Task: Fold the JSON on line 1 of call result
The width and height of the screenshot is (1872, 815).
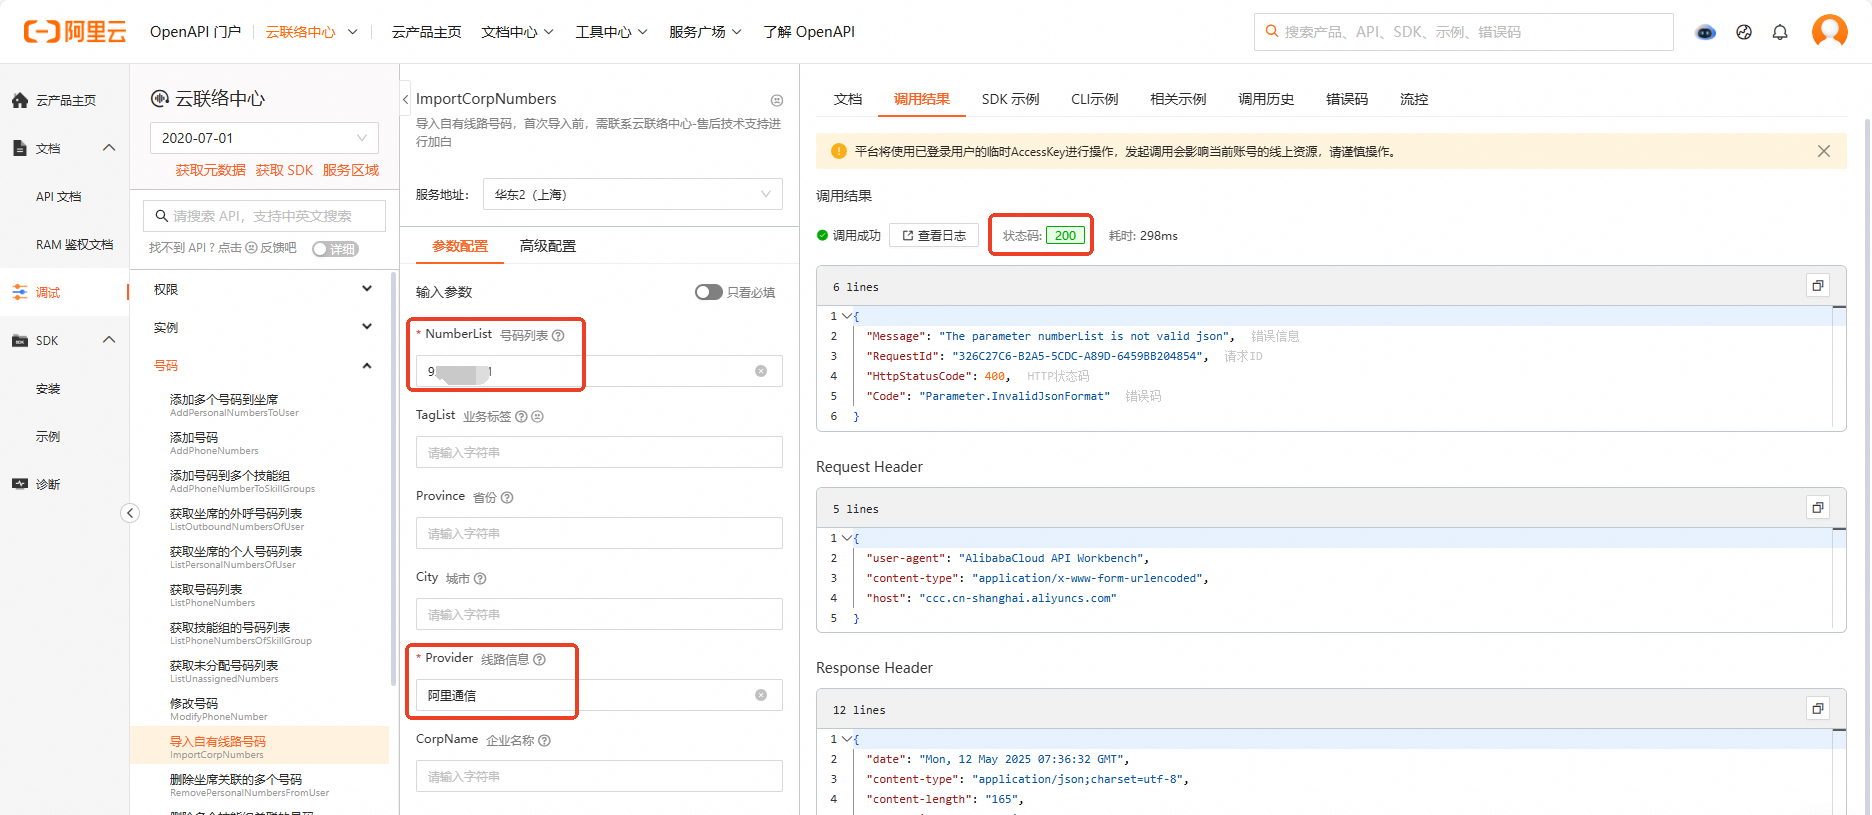Action: click(847, 316)
